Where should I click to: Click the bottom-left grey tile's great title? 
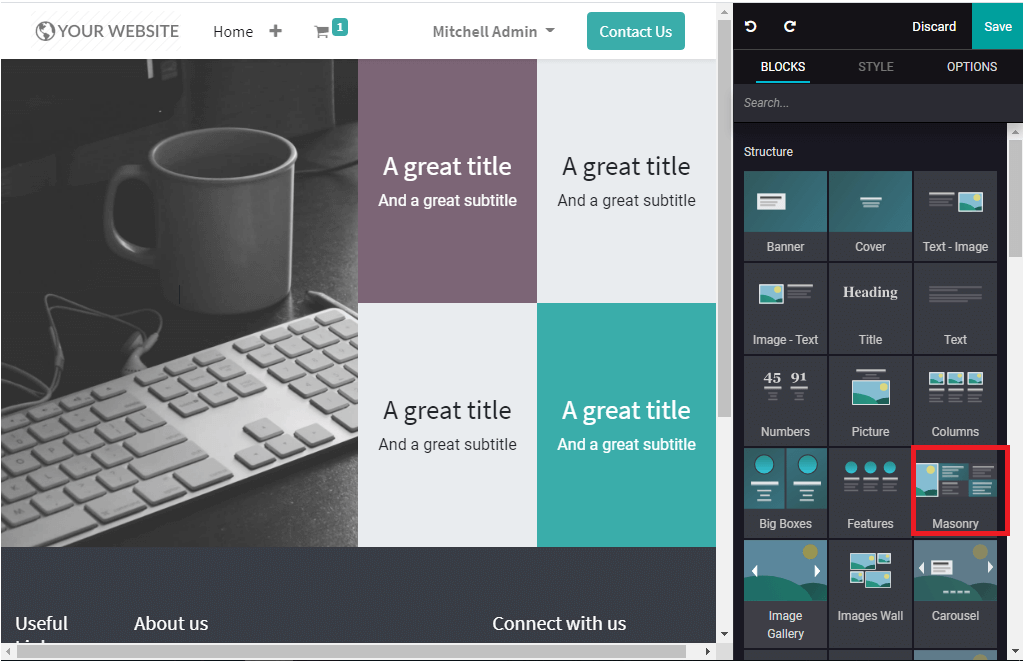447,411
